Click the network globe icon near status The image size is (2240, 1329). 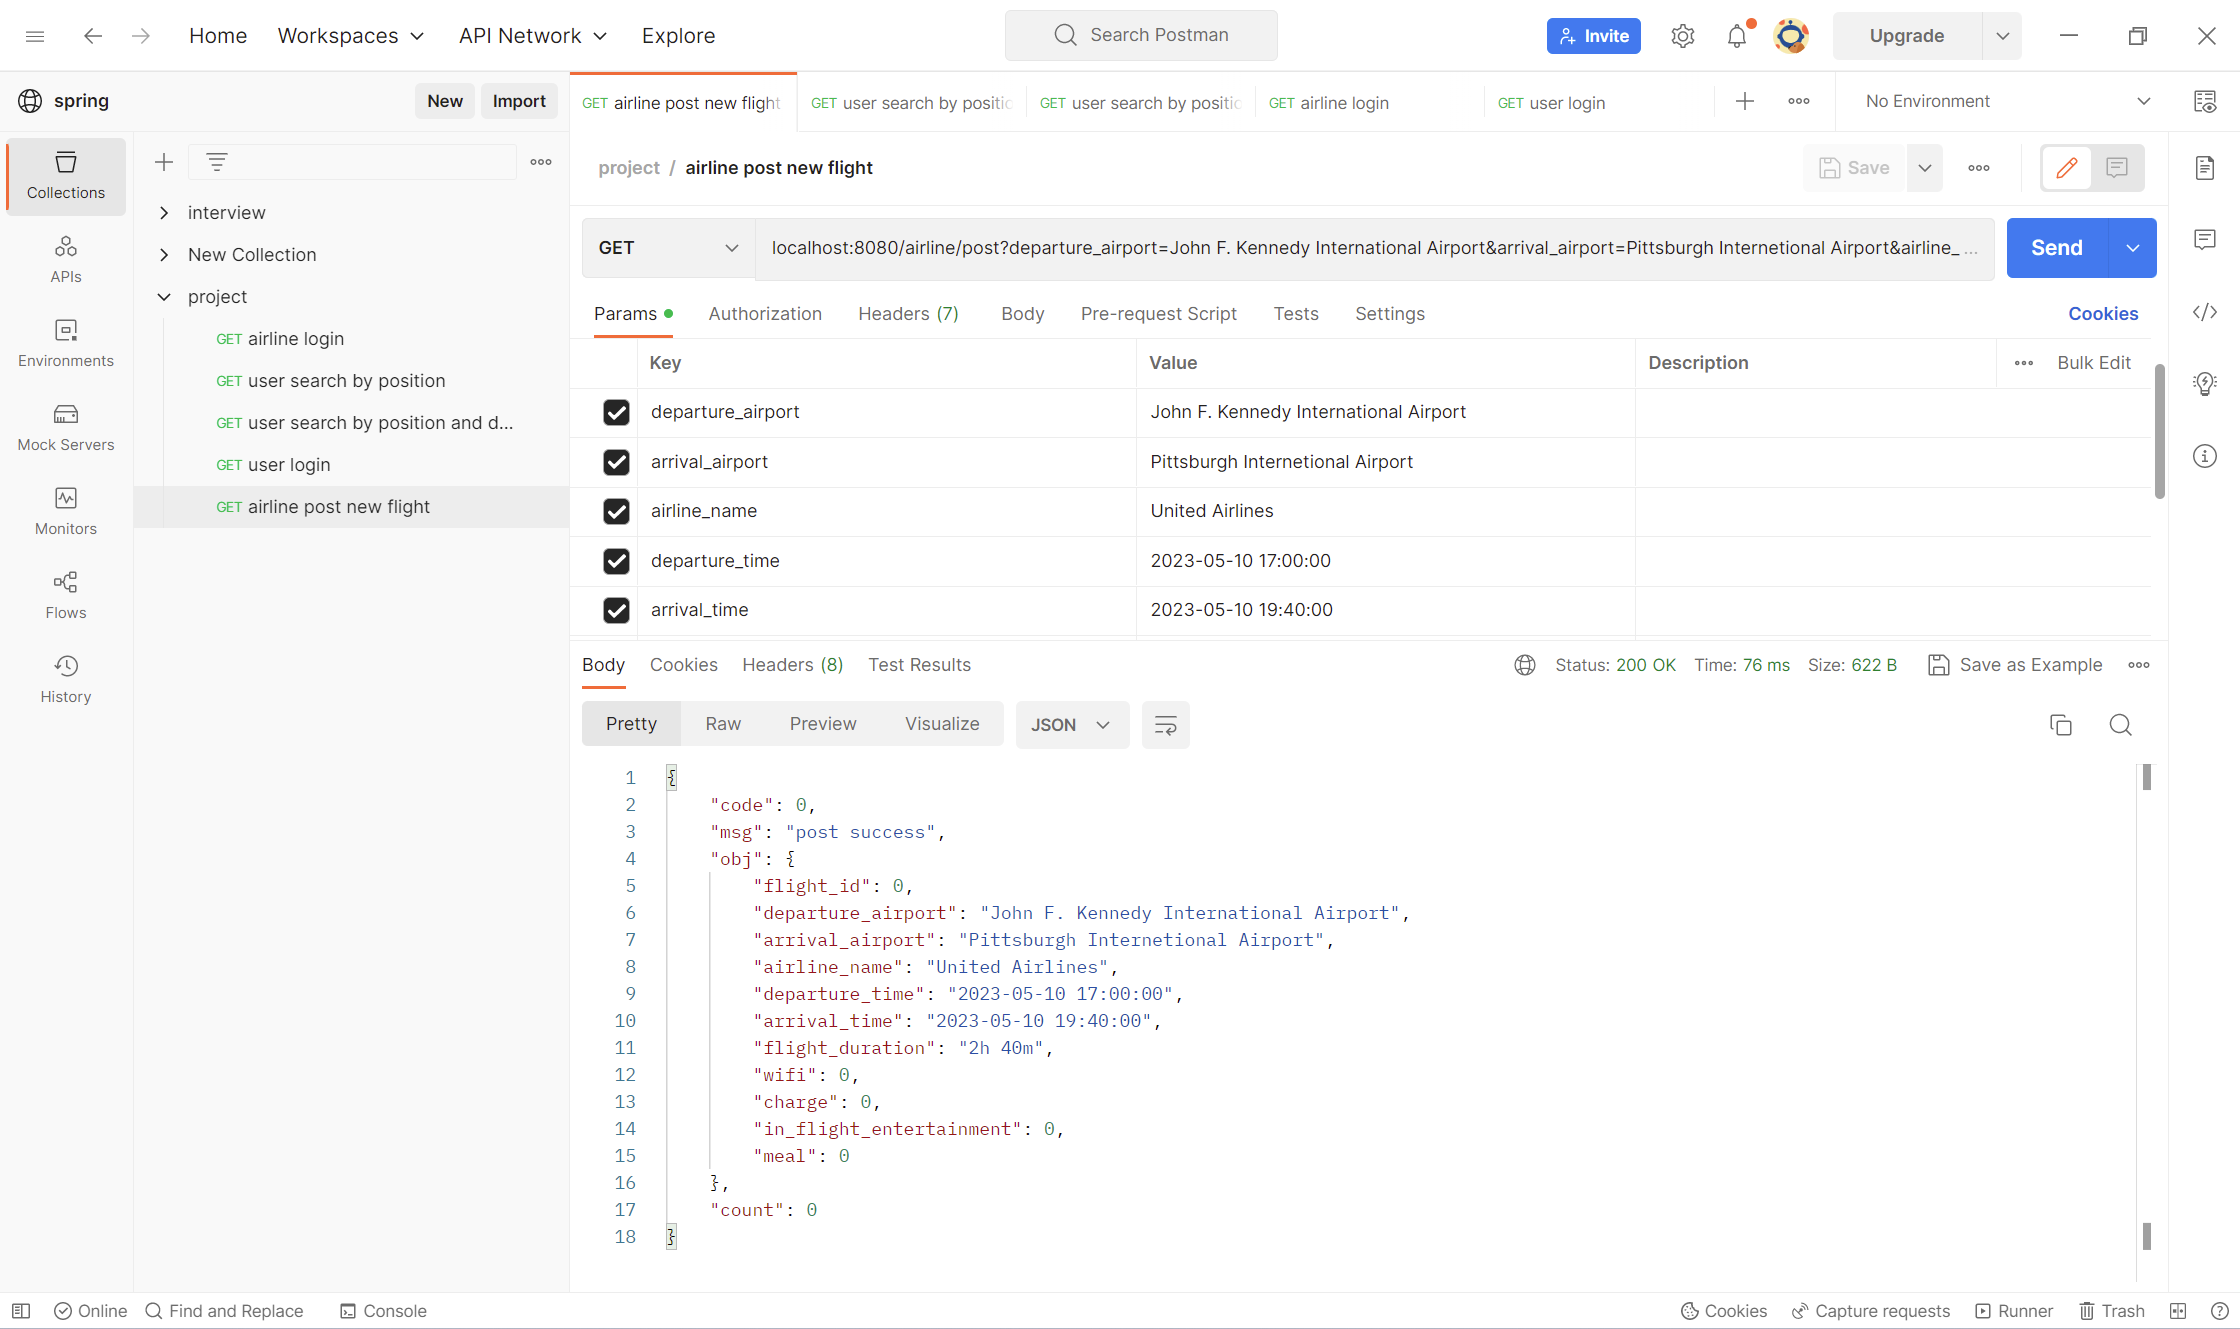point(1525,665)
